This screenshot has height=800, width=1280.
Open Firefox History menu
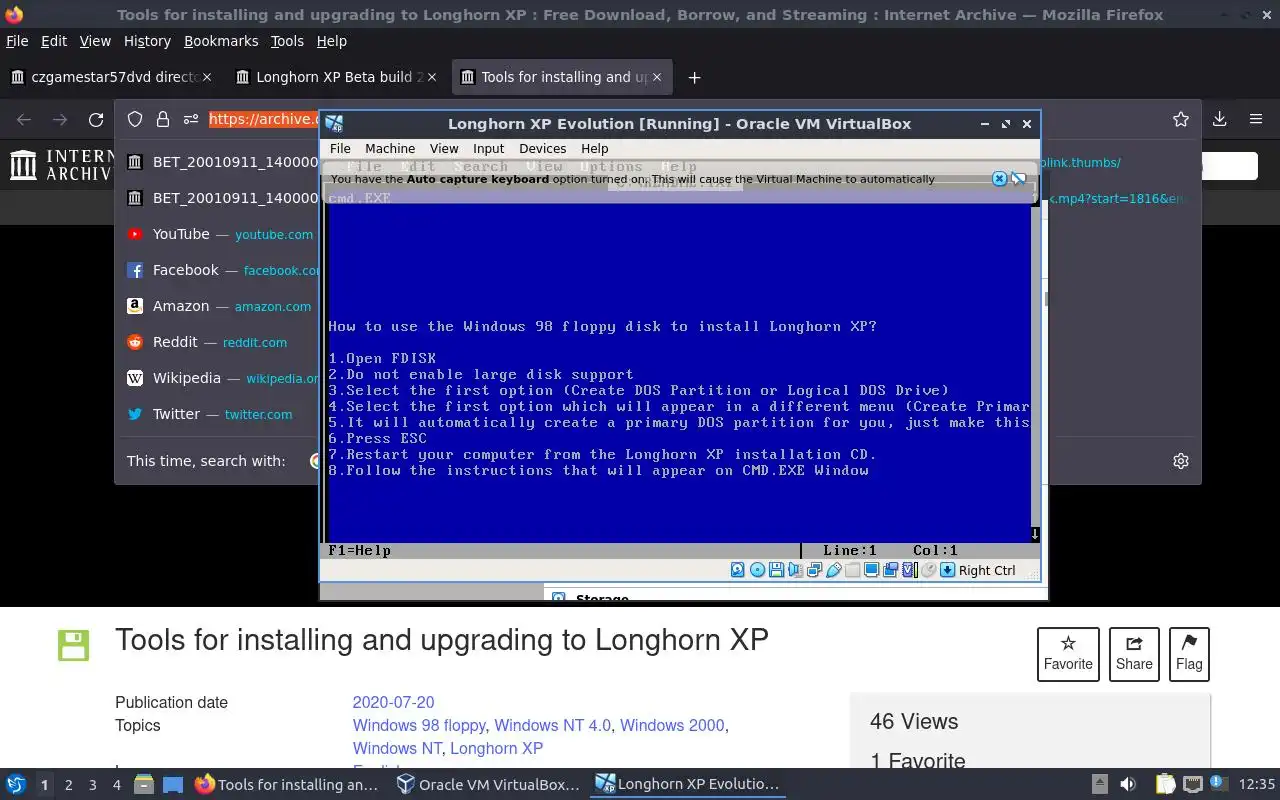click(147, 41)
